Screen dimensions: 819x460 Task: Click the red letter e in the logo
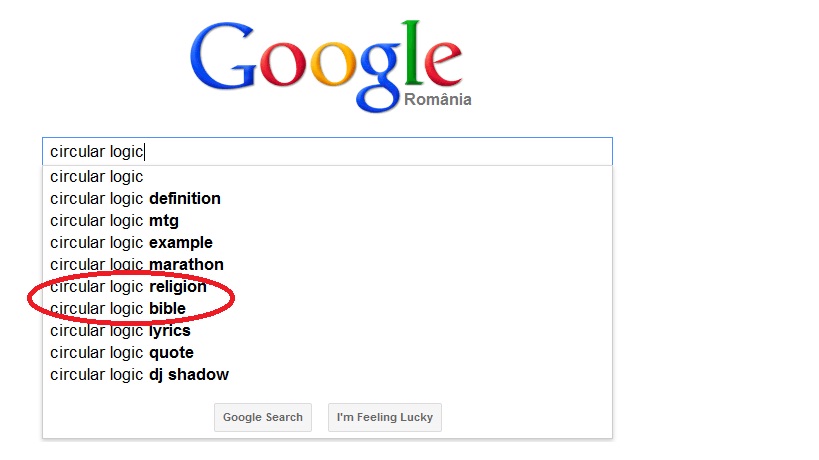click(443, 65)
